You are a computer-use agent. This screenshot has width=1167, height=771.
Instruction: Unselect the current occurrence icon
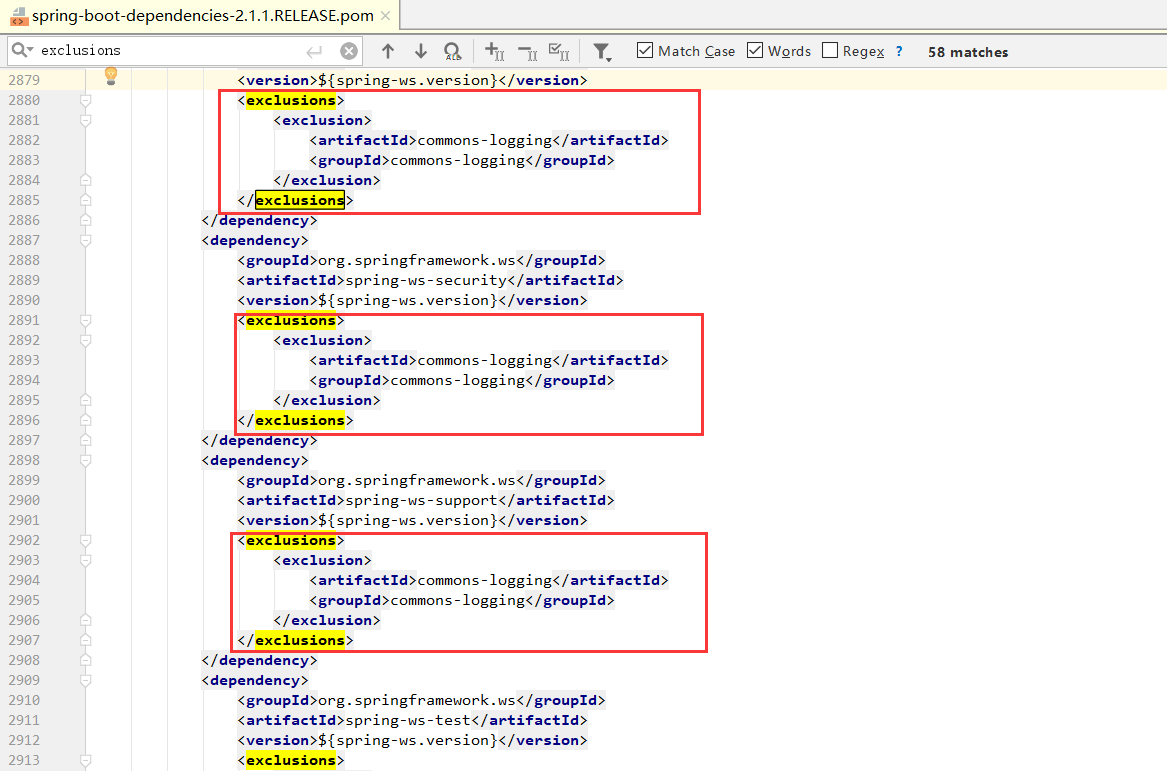(528, 51)
